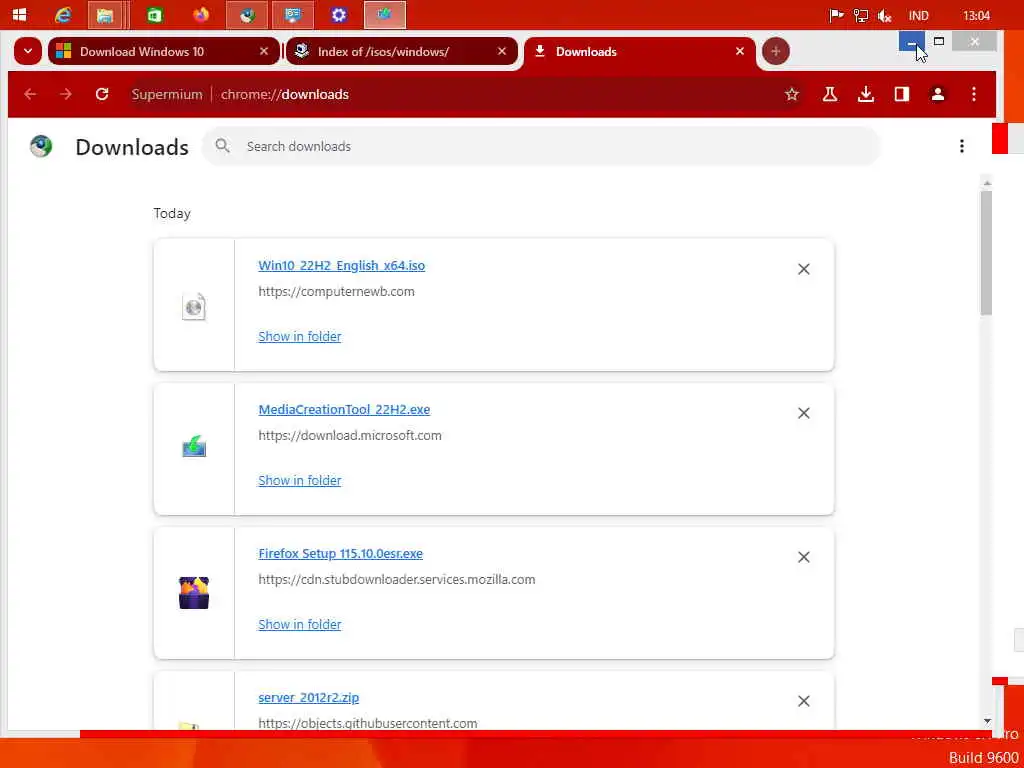This screenshot has width=1024, height=768.
Task: Show Win10_22H2_English_x64.iso in folder
Action: click(300, 336)
